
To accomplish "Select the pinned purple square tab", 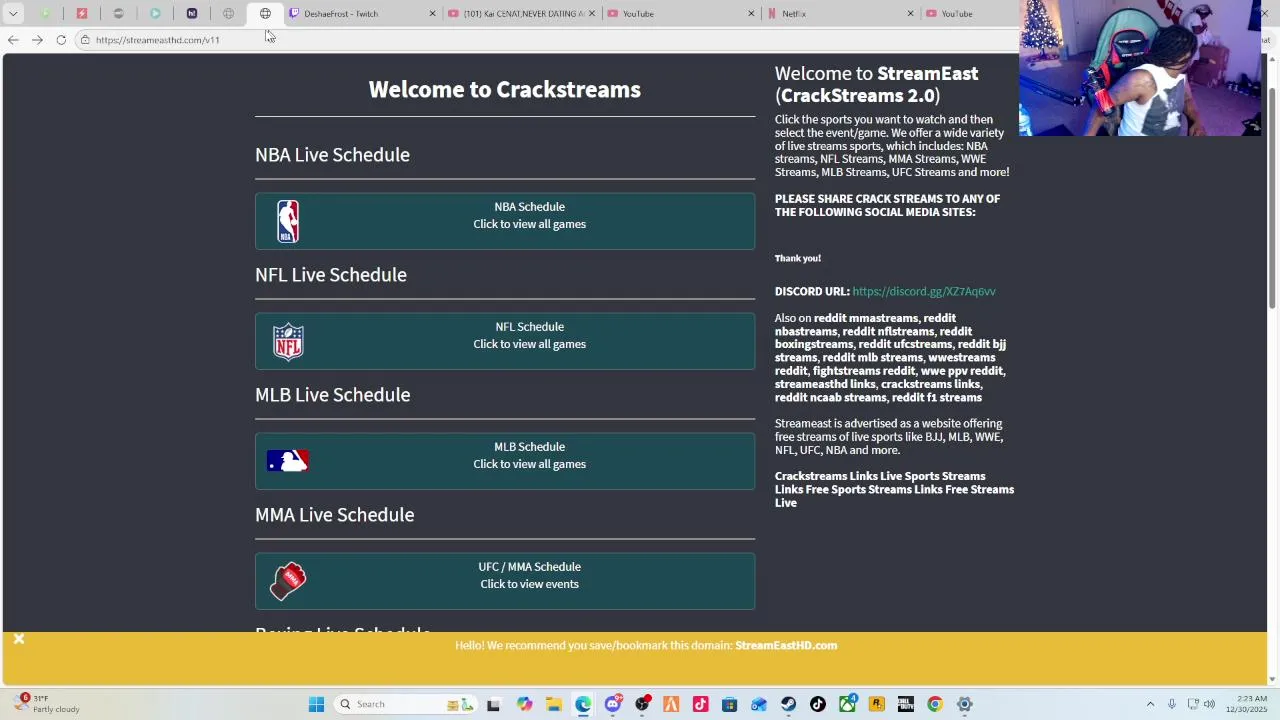I will (192, 14).
